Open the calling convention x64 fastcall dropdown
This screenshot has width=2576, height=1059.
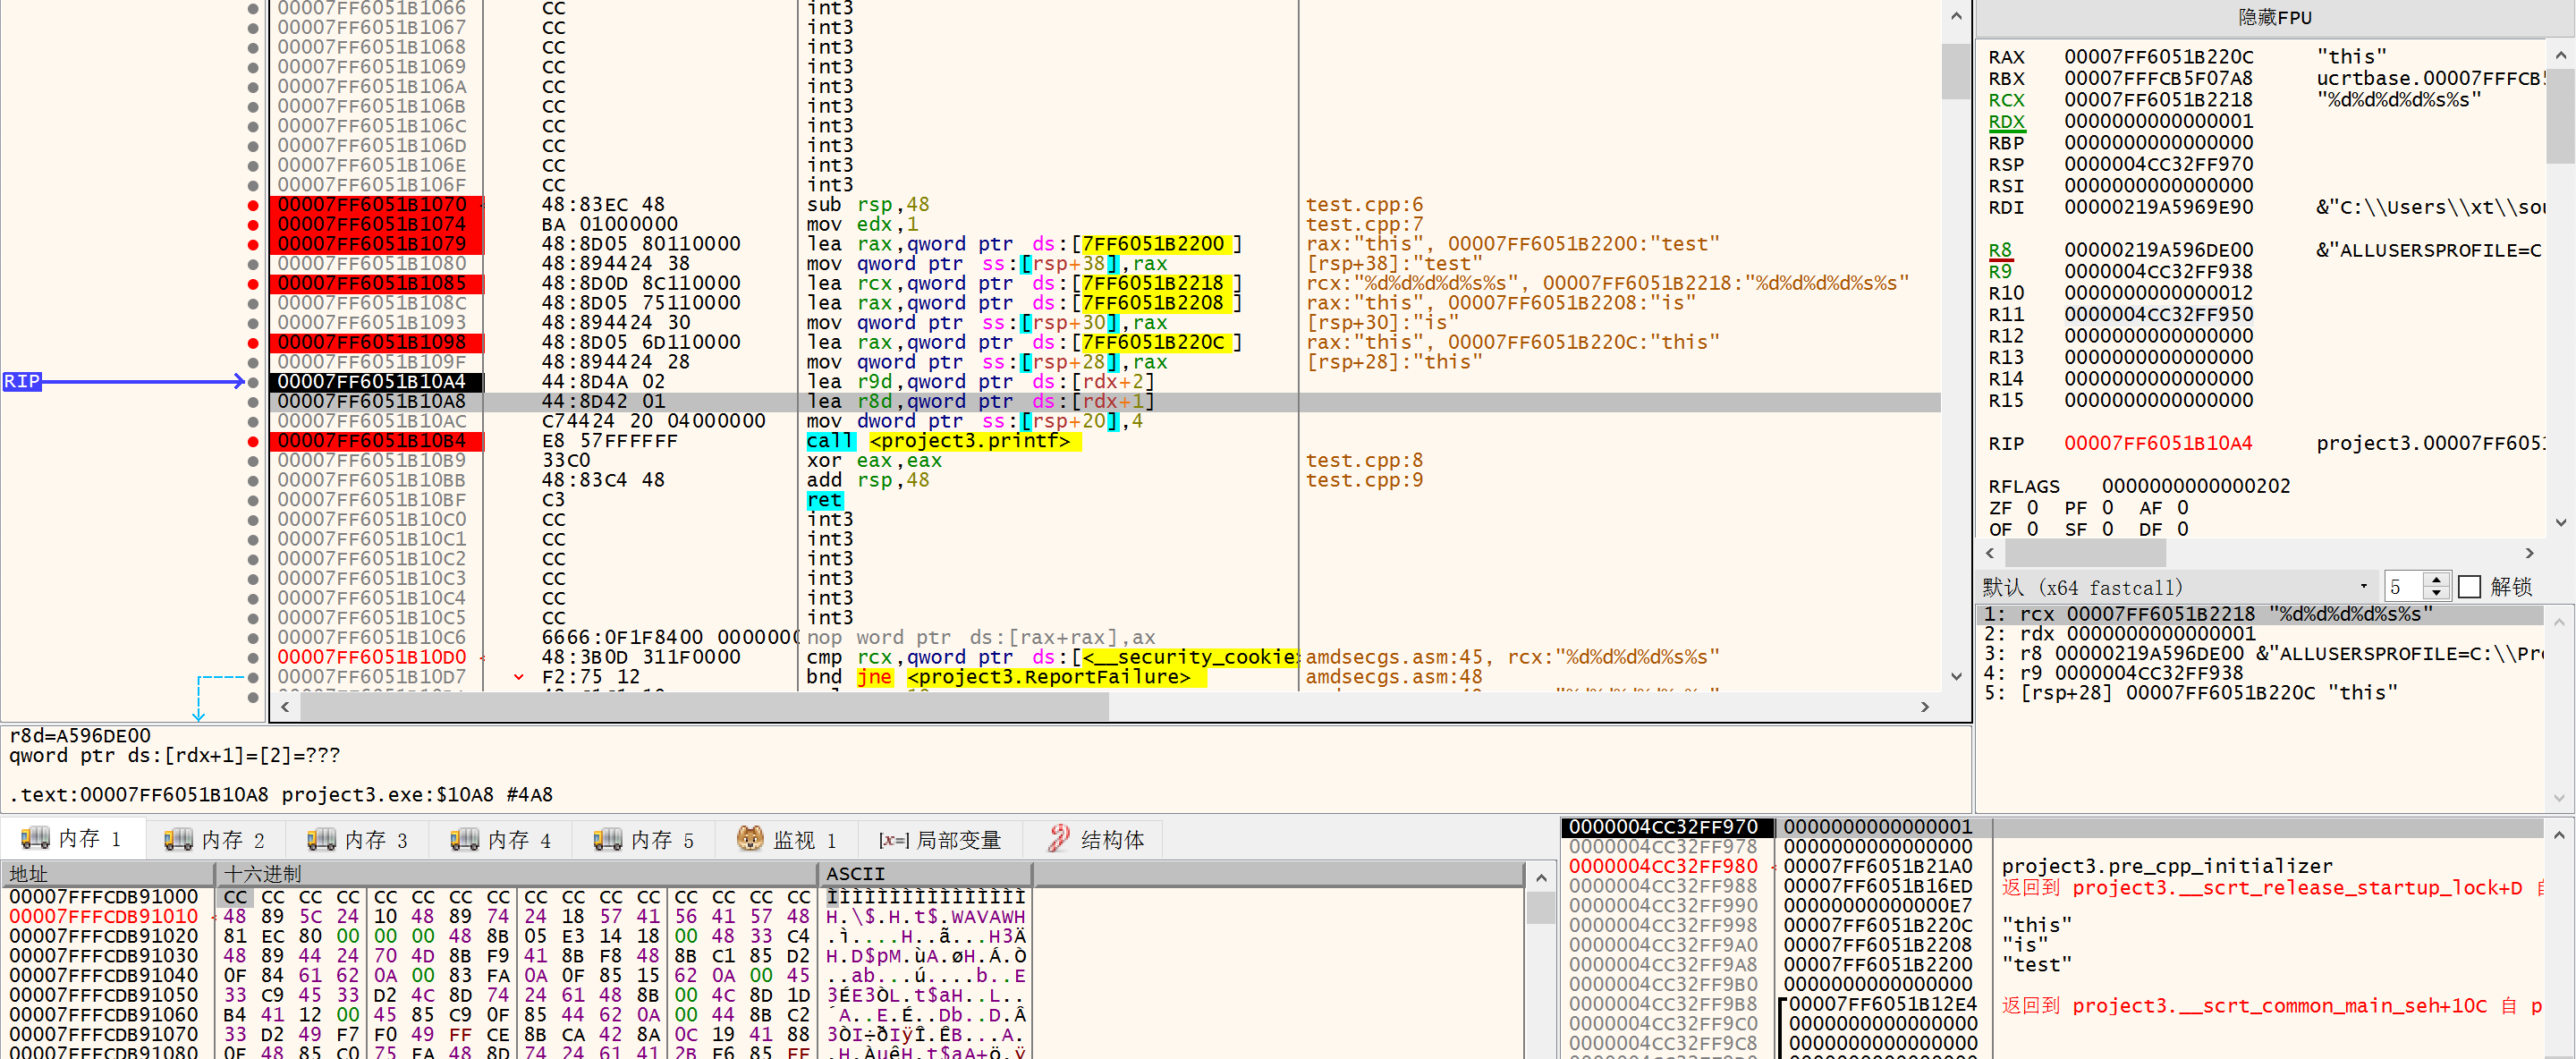(x=2175, y=587)
